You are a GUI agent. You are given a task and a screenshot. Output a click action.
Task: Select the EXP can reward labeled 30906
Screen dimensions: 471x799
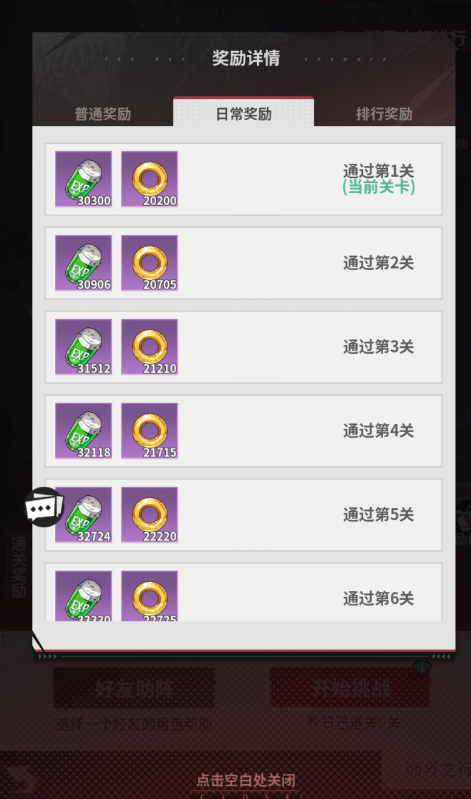[84, 263]
